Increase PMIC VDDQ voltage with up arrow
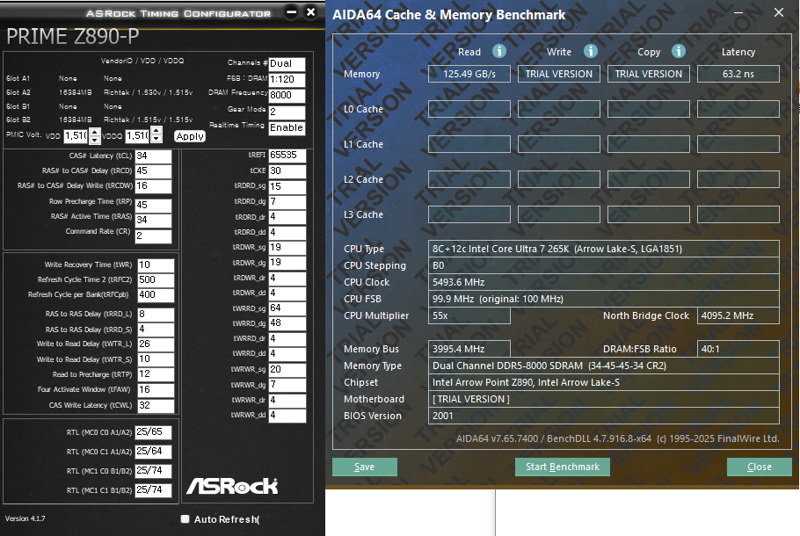The width and height of the screenshot is (800, 536). click(157, 132)
